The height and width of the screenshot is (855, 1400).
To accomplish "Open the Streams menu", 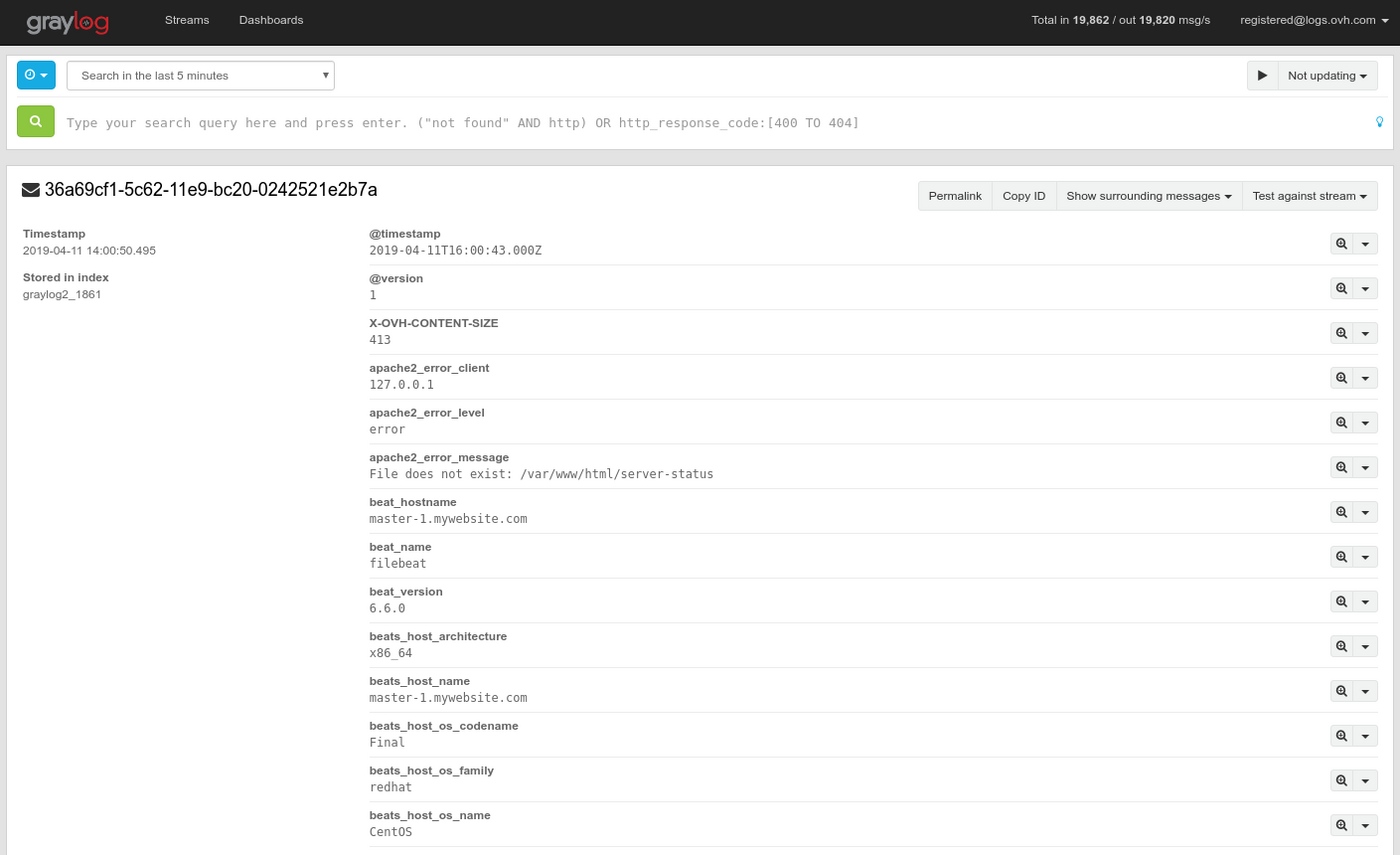I will coord(186,19).
